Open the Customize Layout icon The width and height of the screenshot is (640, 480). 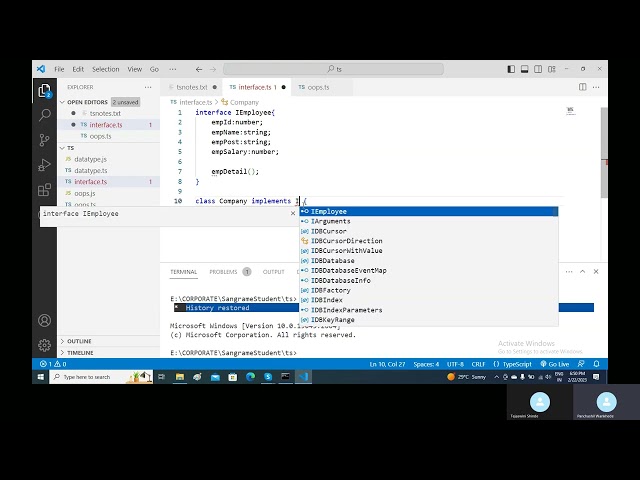tap(552, 69)
